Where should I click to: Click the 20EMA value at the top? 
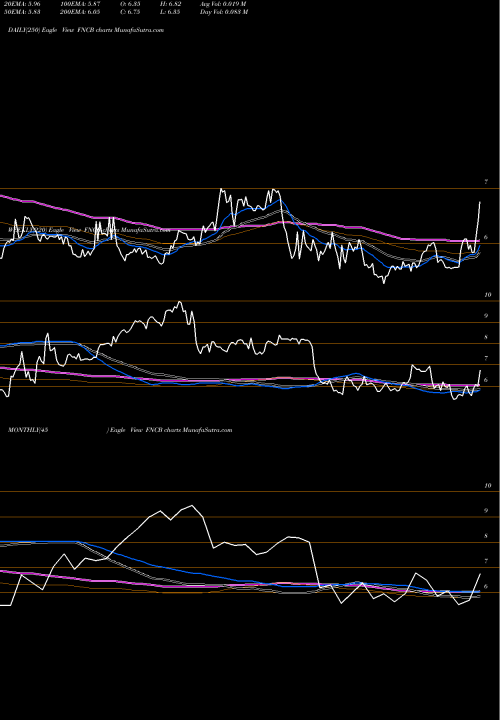[x=22, y=3]
